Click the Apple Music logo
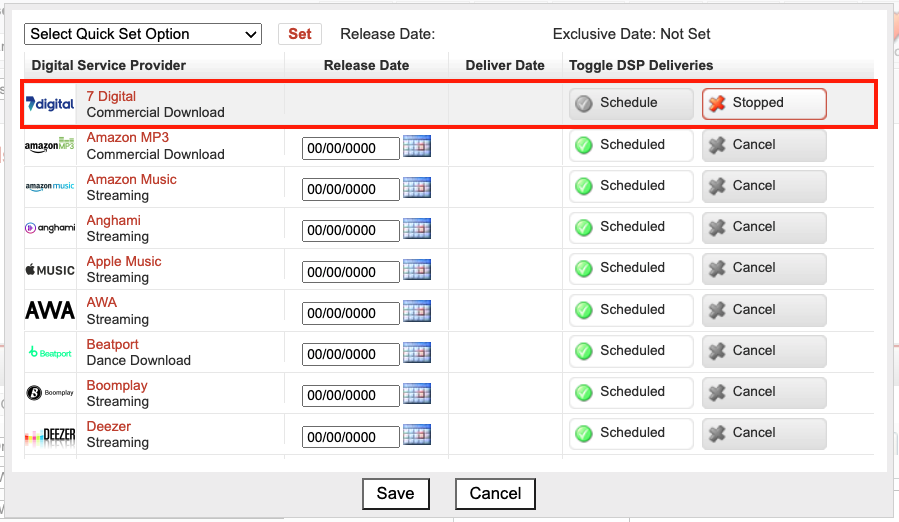Screen dimensions: 899x522 point(50,270)
